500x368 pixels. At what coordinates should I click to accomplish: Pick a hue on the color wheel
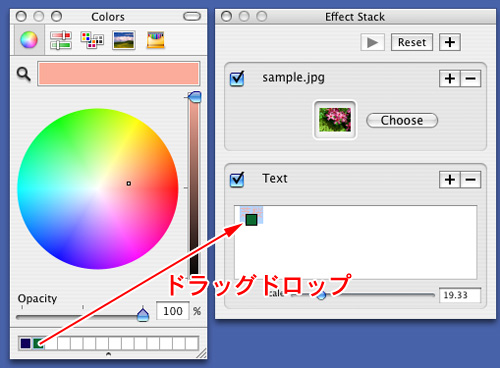tap(98, 189)
